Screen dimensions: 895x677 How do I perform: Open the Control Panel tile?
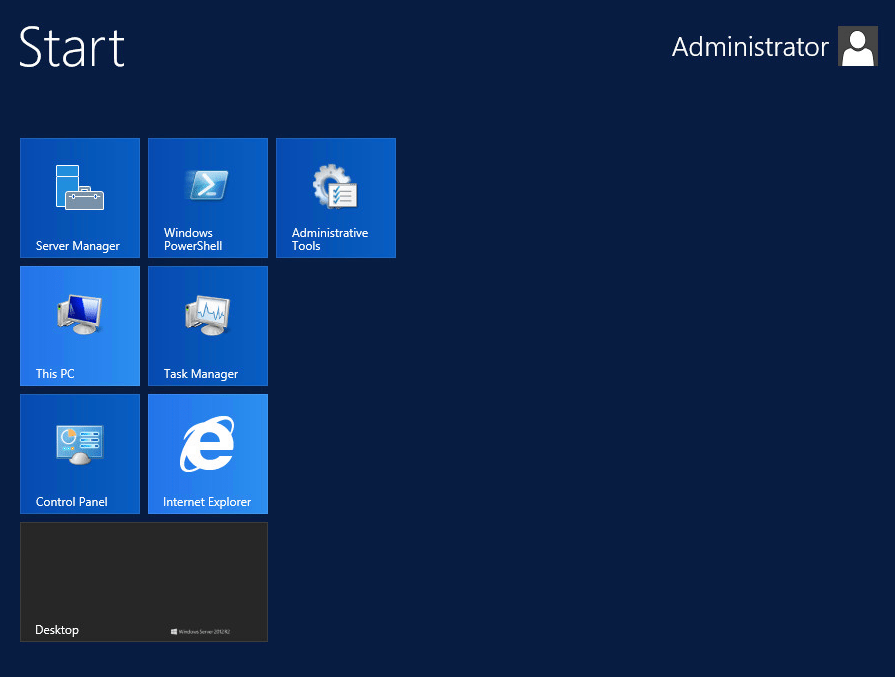[x=80, y=454]
